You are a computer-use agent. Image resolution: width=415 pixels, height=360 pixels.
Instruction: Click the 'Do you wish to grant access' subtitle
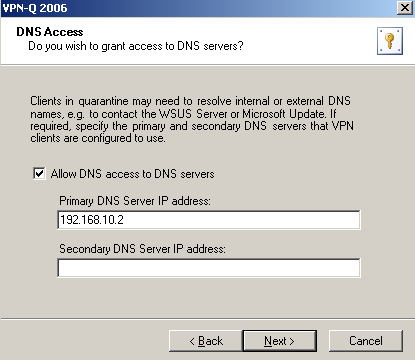pos(136,46)
